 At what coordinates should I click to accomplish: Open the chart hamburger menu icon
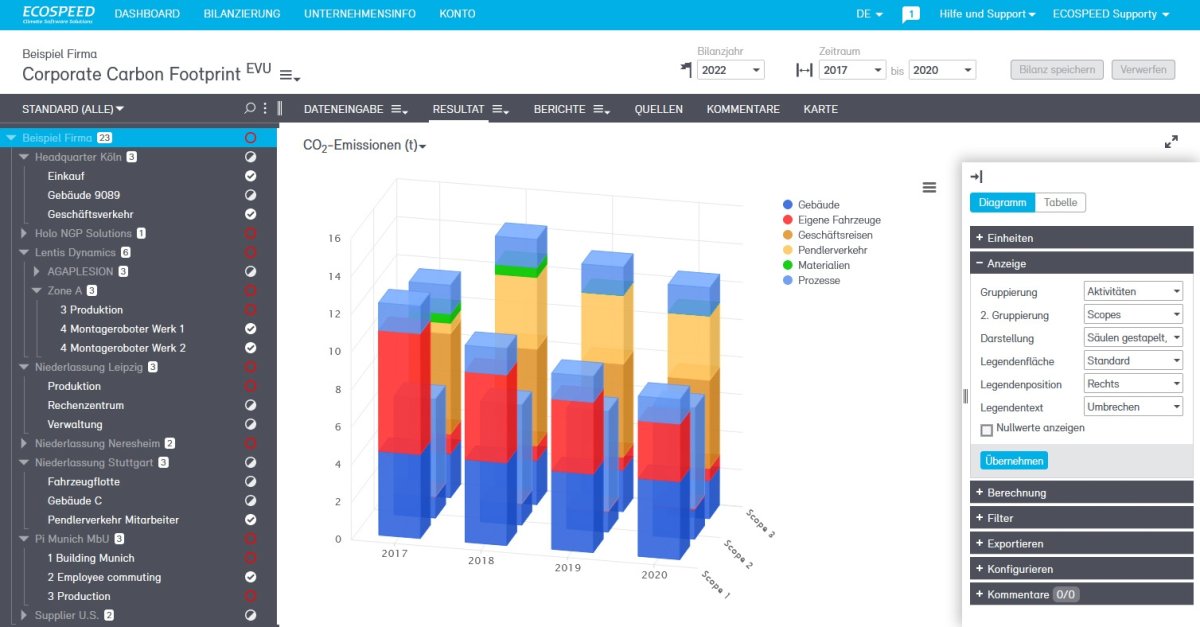point(929,187)
